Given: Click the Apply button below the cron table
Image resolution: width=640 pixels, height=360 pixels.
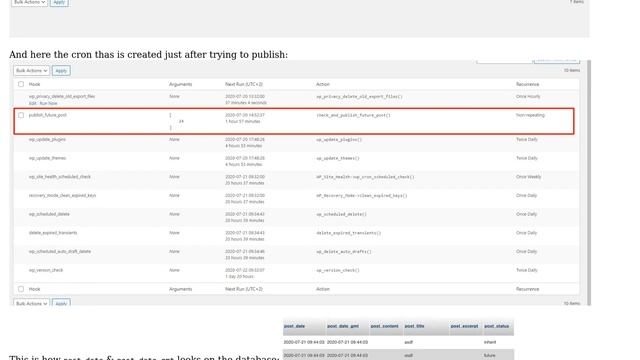Looking at the screenshot, I should 61,303.
